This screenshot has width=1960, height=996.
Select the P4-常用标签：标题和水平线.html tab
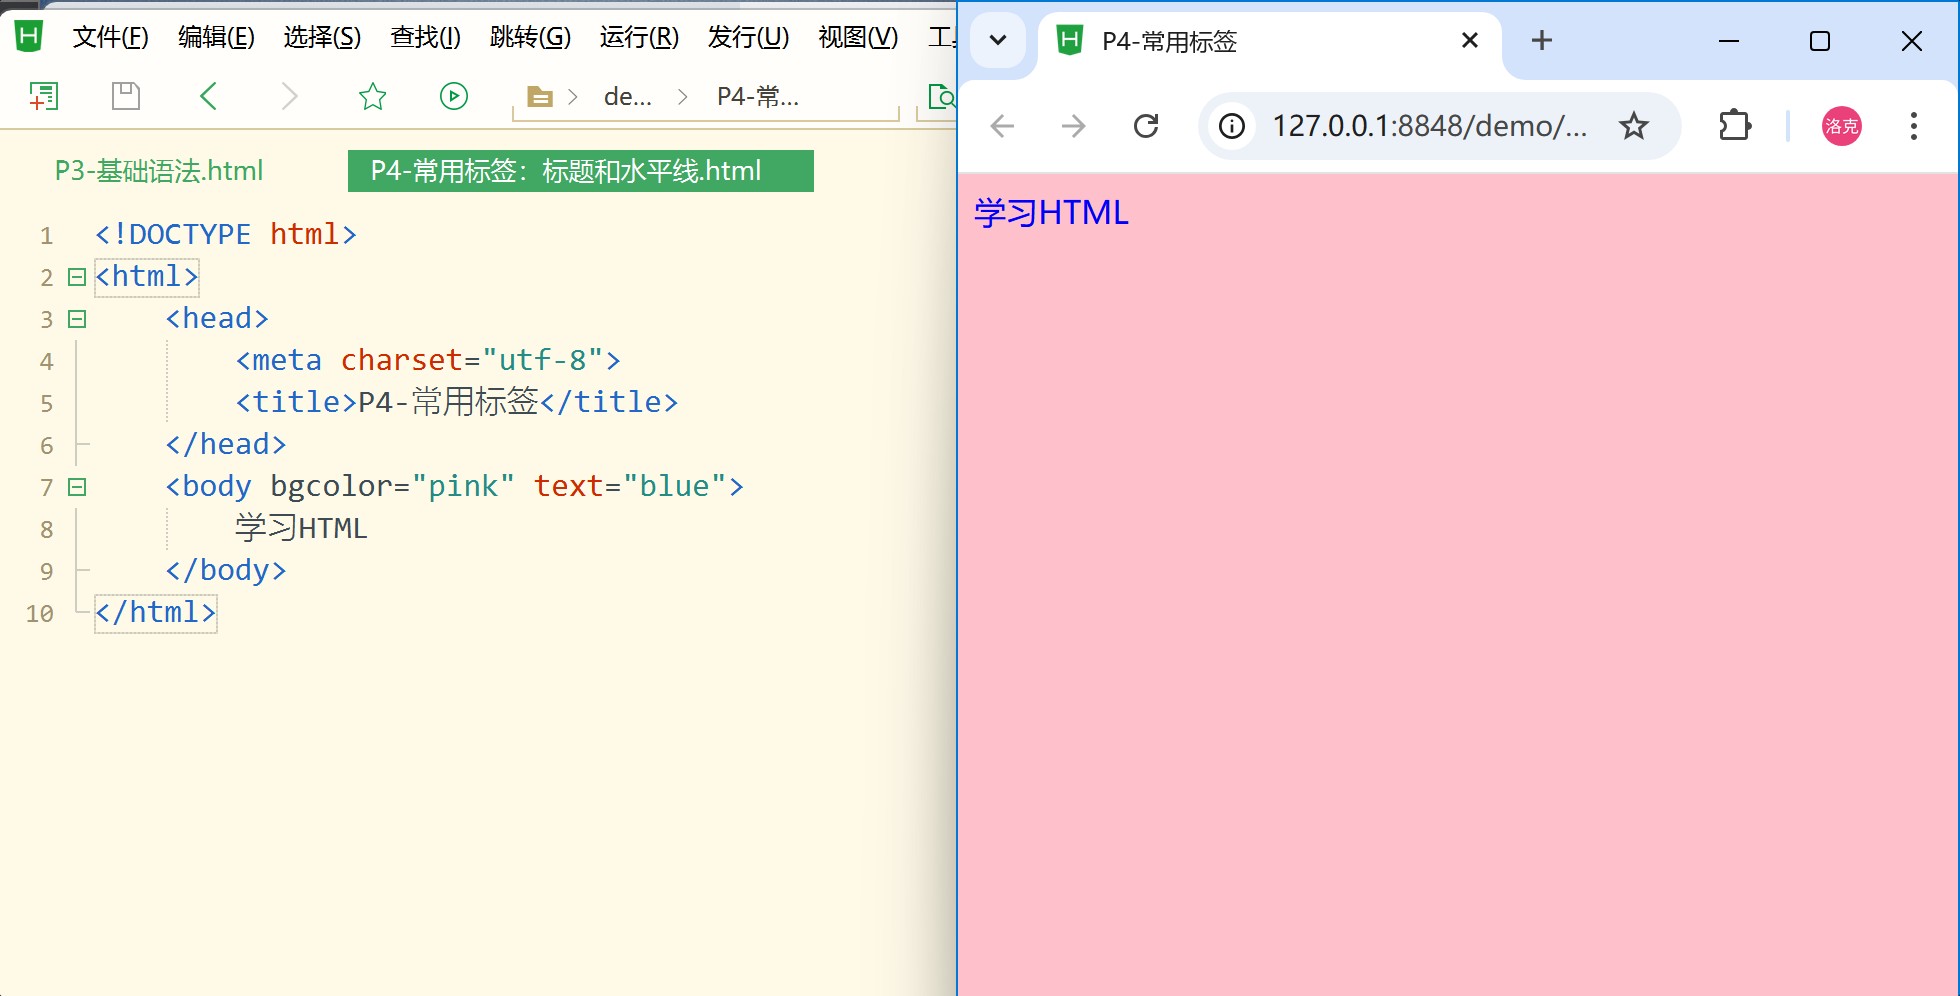(581, 171)
